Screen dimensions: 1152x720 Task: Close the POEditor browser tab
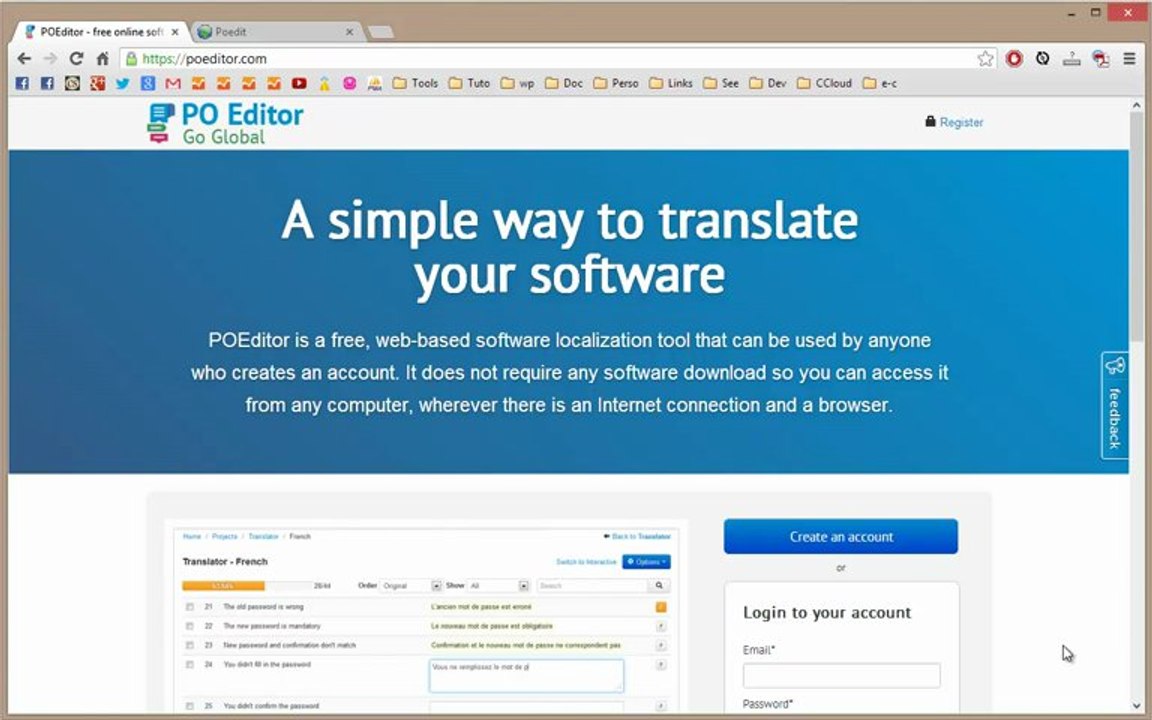(x=175, y=32)
